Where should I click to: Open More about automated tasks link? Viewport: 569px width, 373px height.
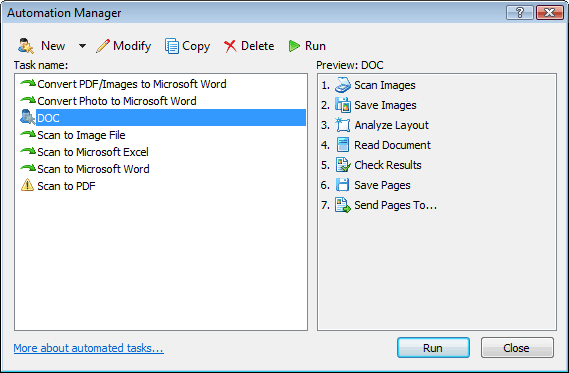pyautogui.click(x=89, y=348)
